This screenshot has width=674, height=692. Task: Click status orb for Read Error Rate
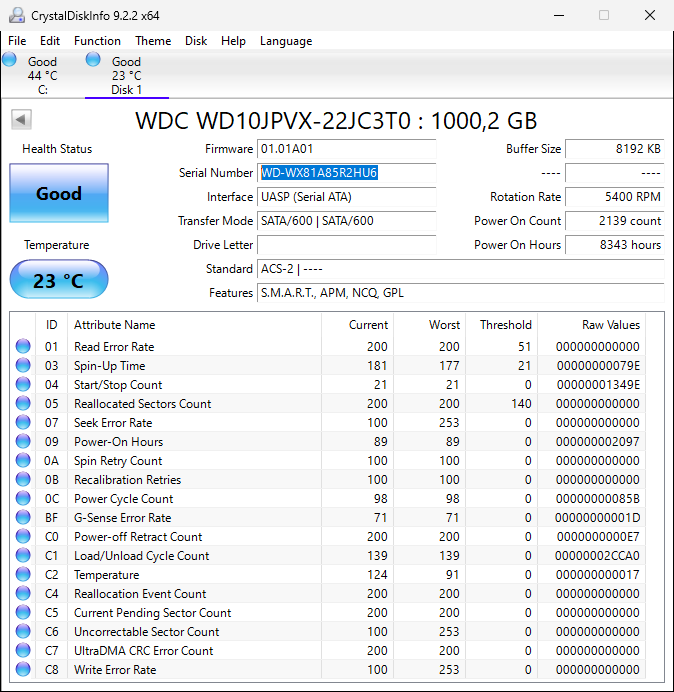23,346
